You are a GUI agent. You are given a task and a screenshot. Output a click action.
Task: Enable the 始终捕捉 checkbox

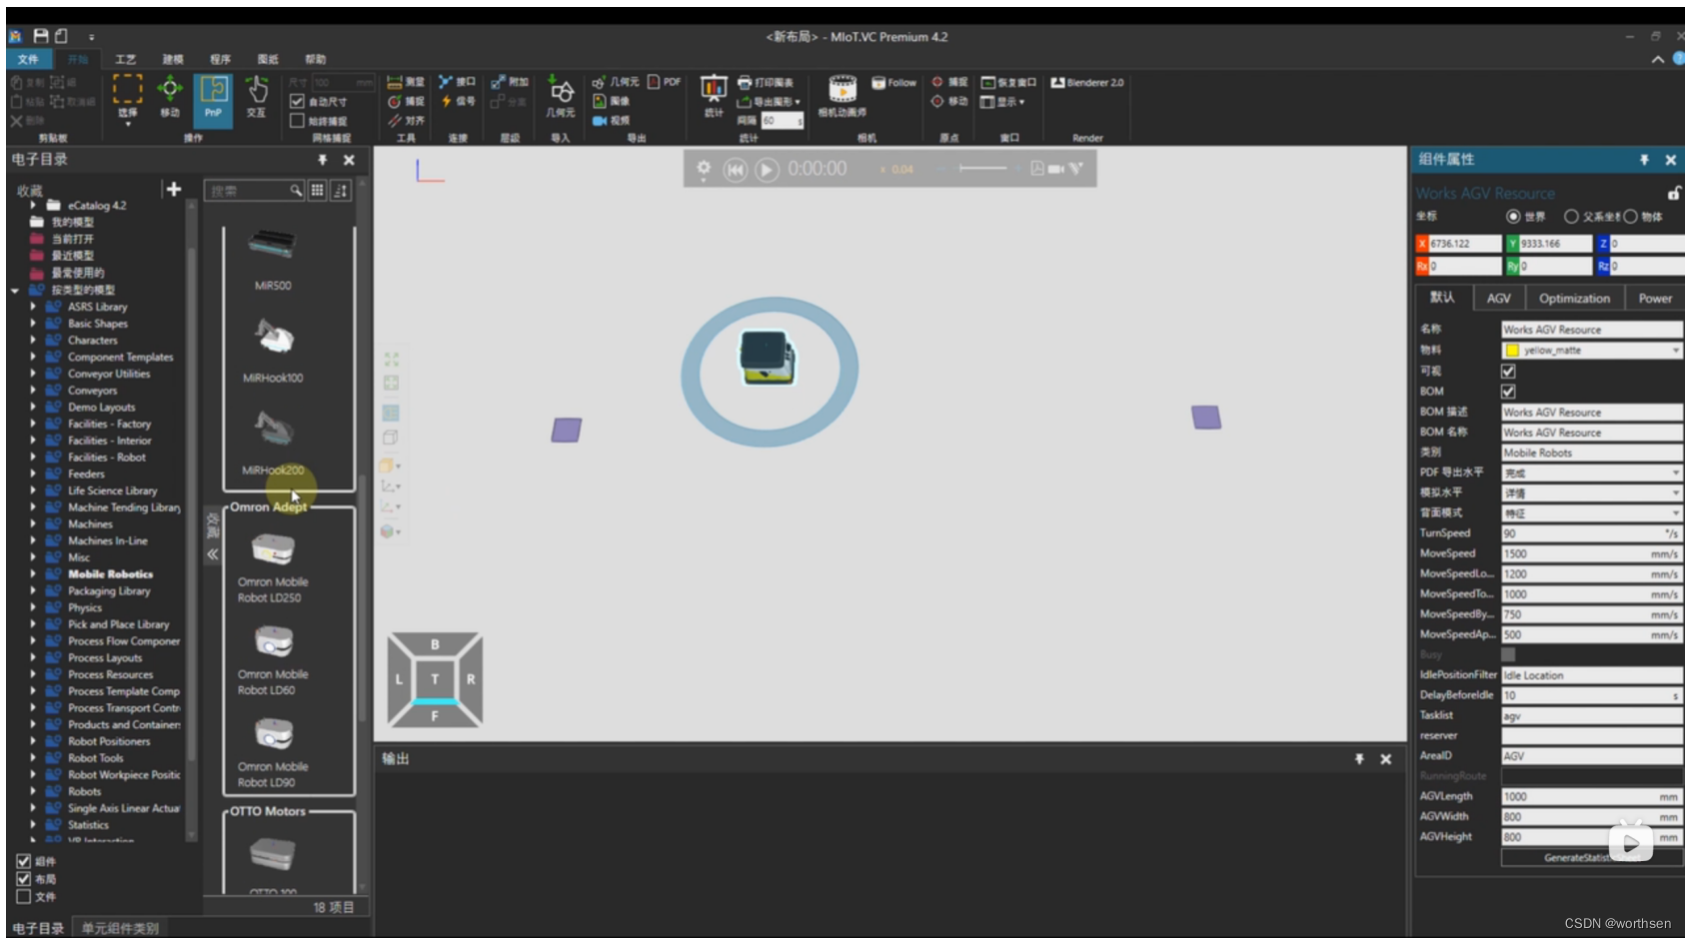[297, 121]
